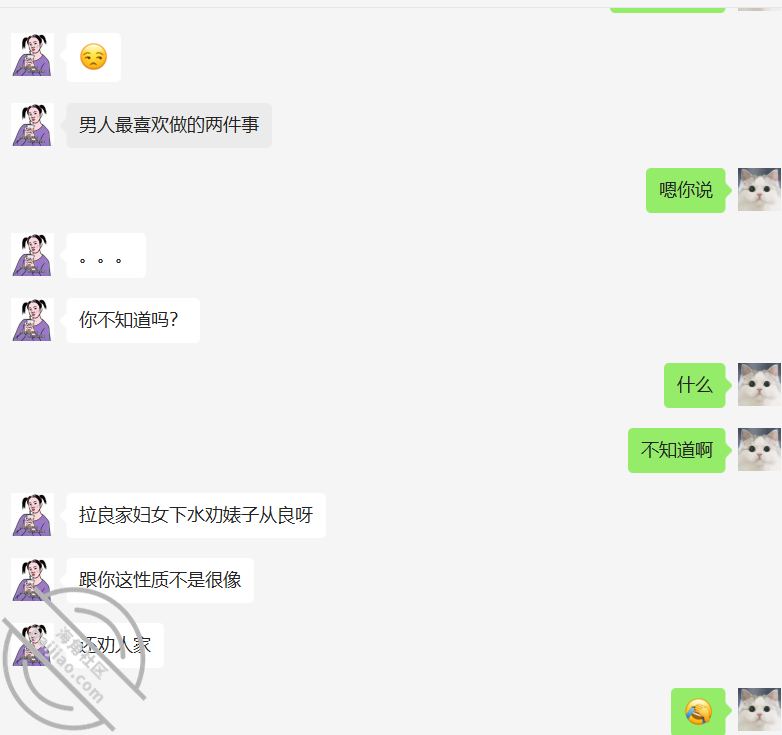
Task: Select the '跟你这性质不是很像' message bubble
Action: (160, 580)
